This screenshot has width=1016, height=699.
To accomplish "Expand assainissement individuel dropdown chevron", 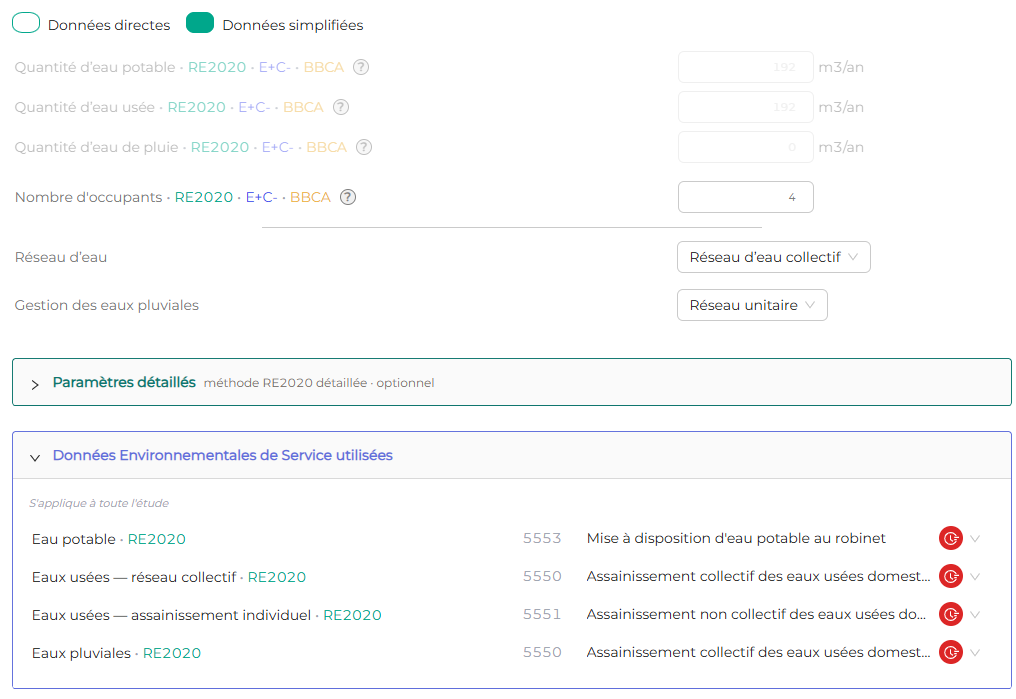I will pyautogui.click(x=975, y=614).
